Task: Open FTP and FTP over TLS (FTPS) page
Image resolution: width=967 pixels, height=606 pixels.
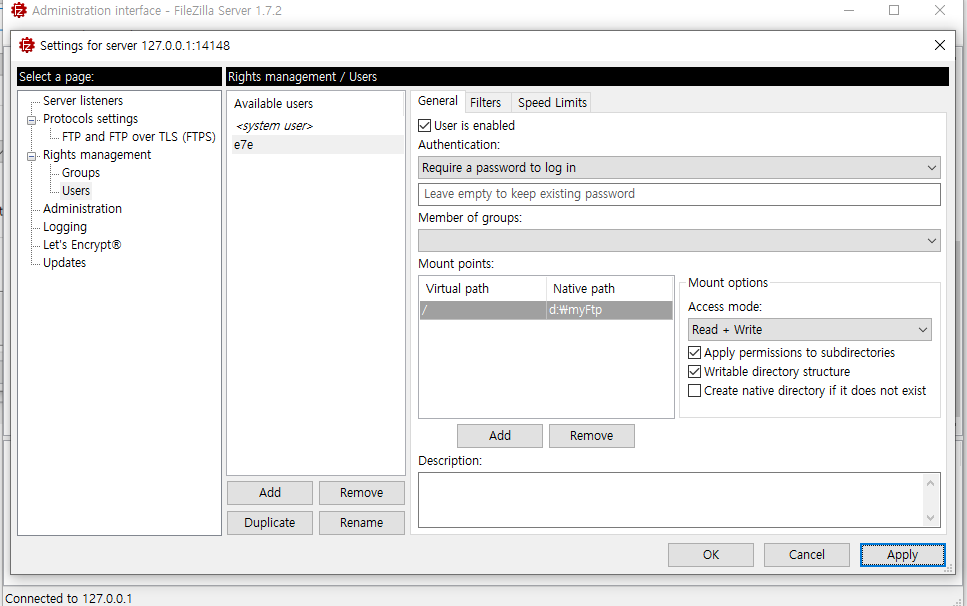Action: click(x=139, y=136)
